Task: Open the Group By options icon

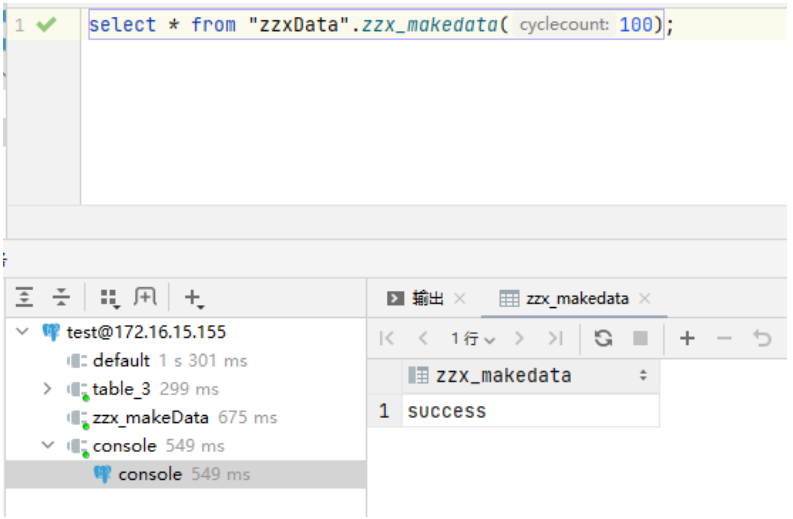Action: 109,297
